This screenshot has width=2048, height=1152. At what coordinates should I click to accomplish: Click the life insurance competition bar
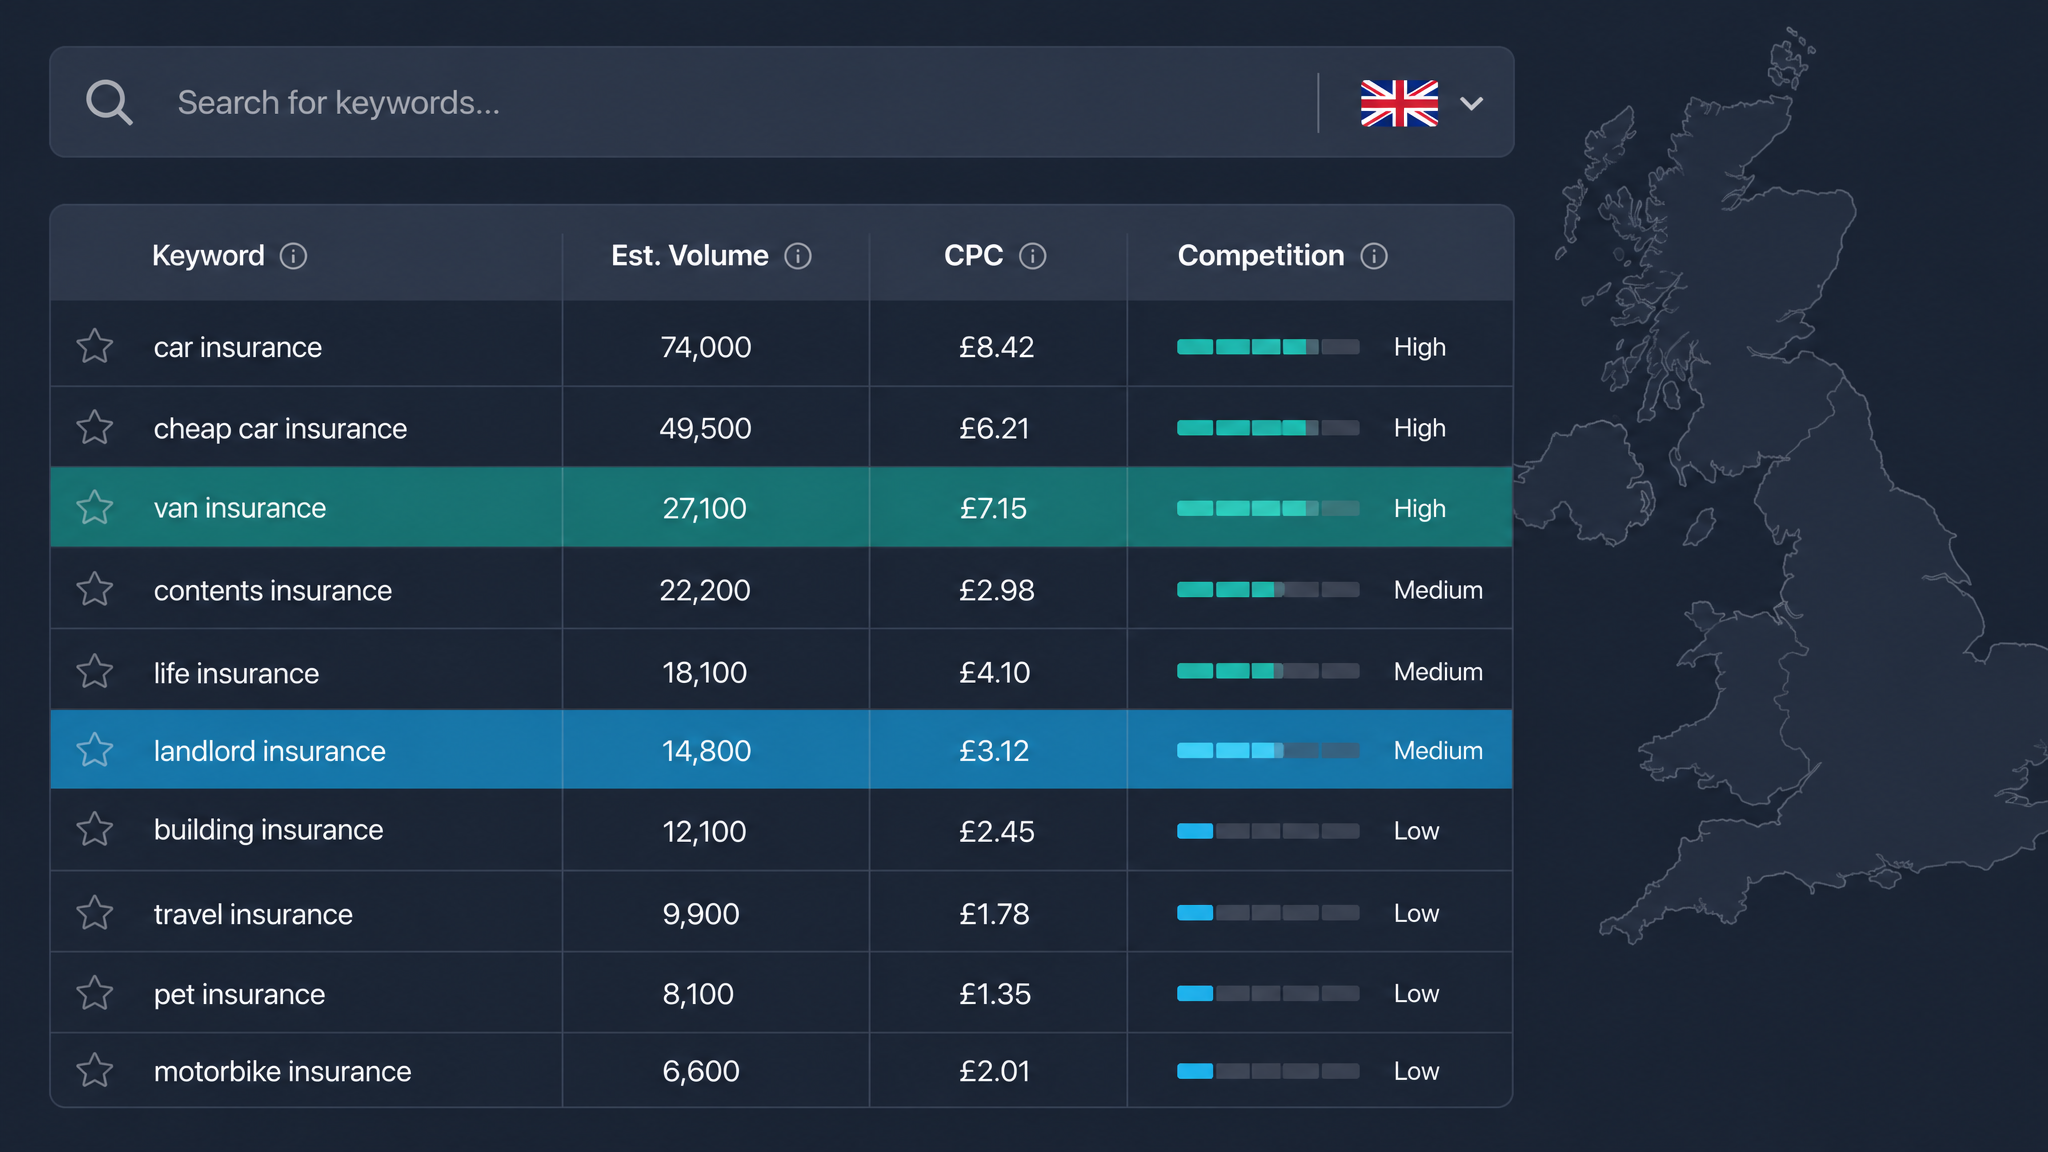(x=1268, y=671)
